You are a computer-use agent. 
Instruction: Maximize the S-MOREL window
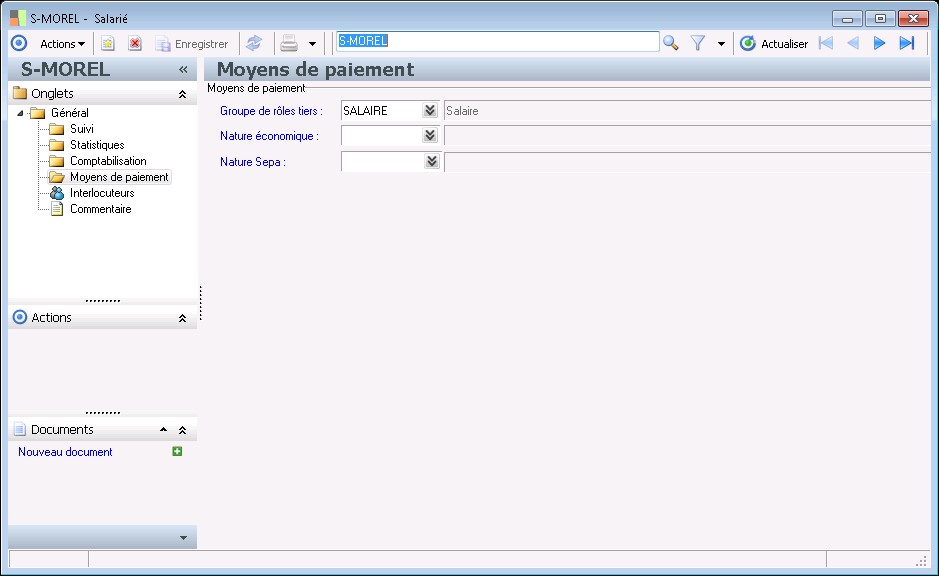click(x=880, y=19)
